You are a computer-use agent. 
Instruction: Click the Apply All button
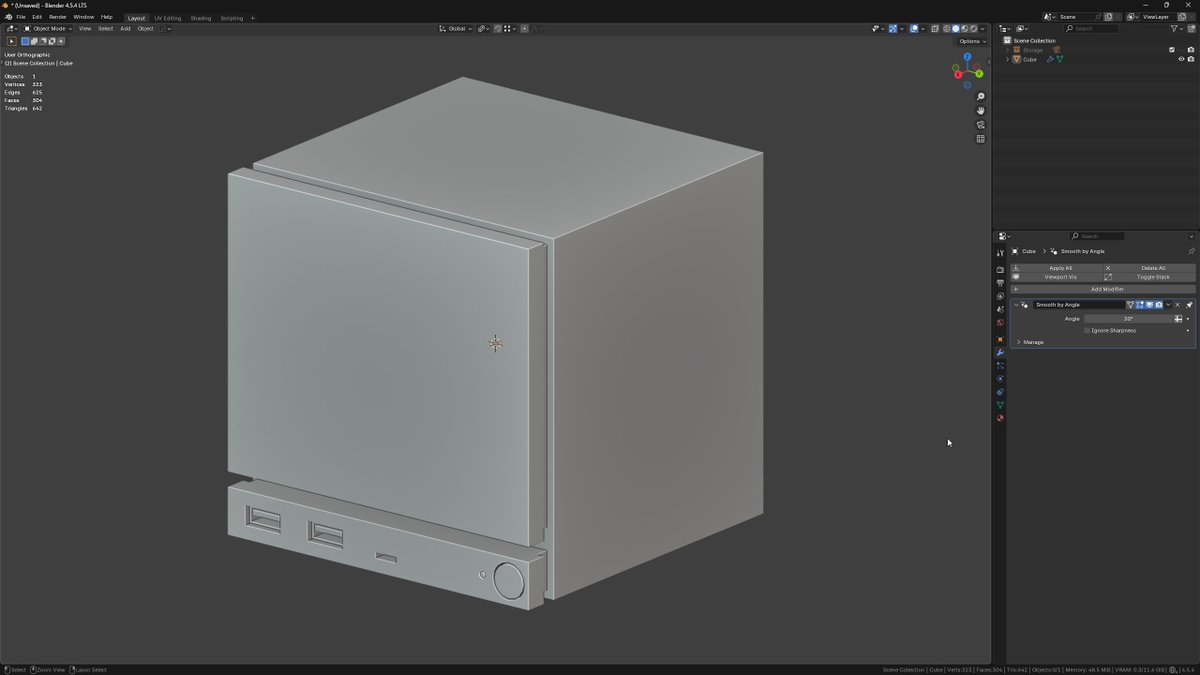[1061, 268]
